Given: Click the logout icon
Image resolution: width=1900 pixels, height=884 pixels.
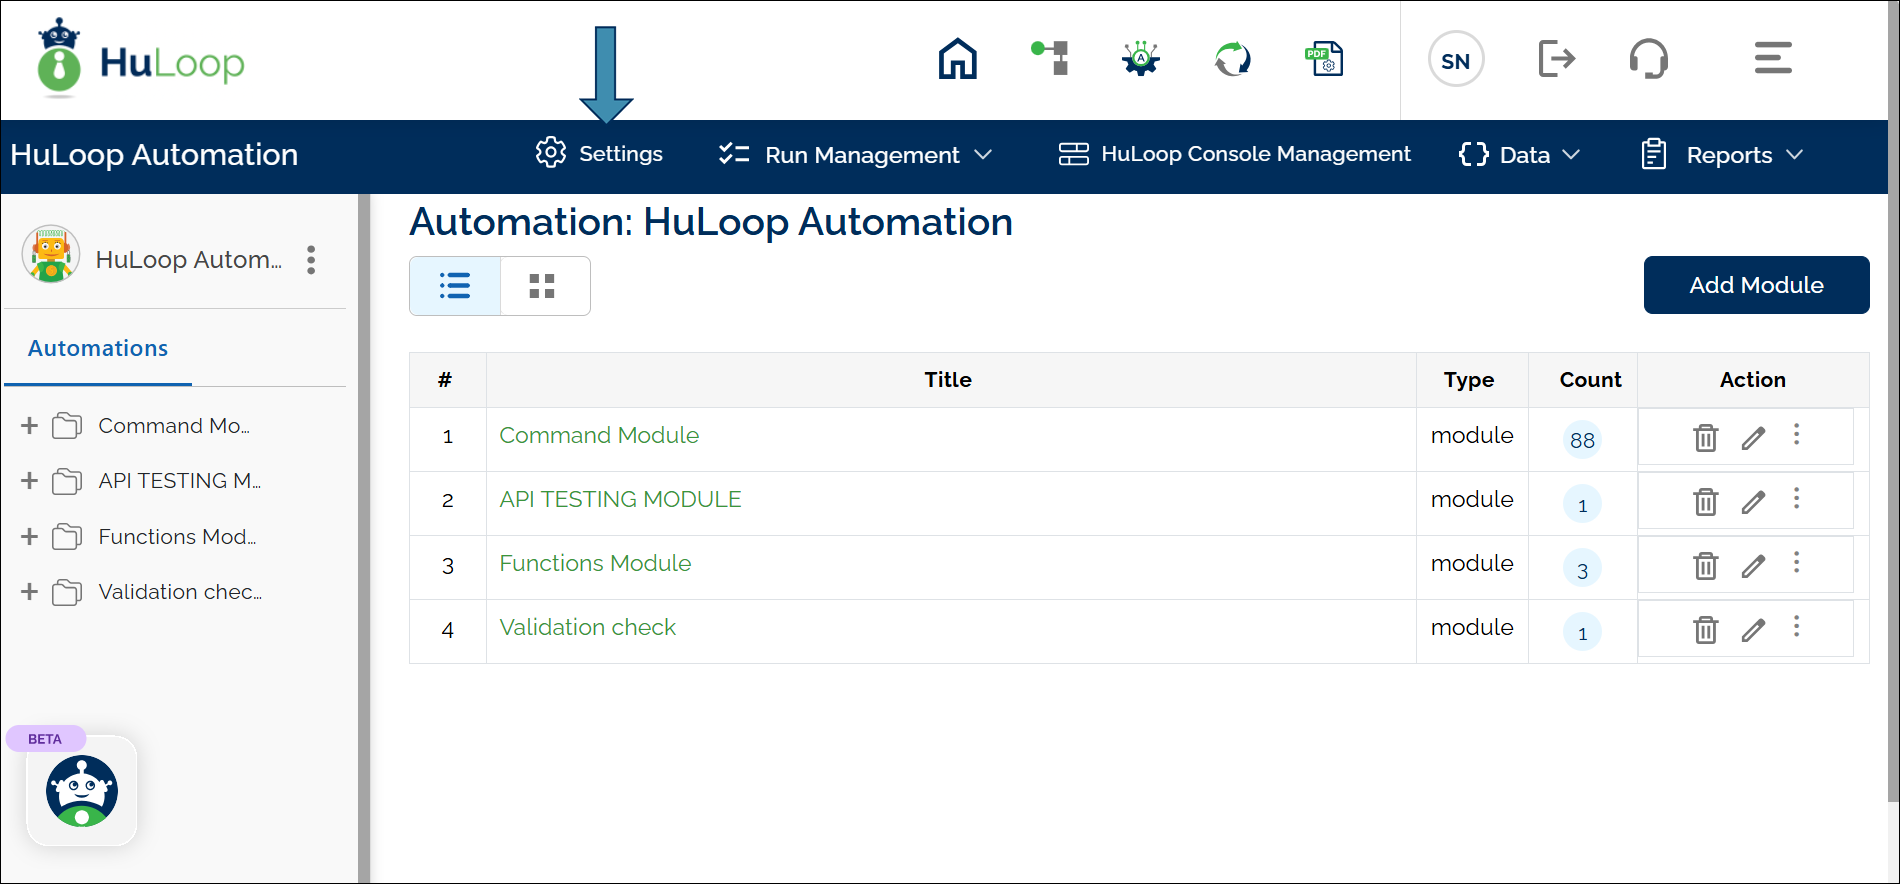Looking at the screenshot, I should (x=1556, y=59).
